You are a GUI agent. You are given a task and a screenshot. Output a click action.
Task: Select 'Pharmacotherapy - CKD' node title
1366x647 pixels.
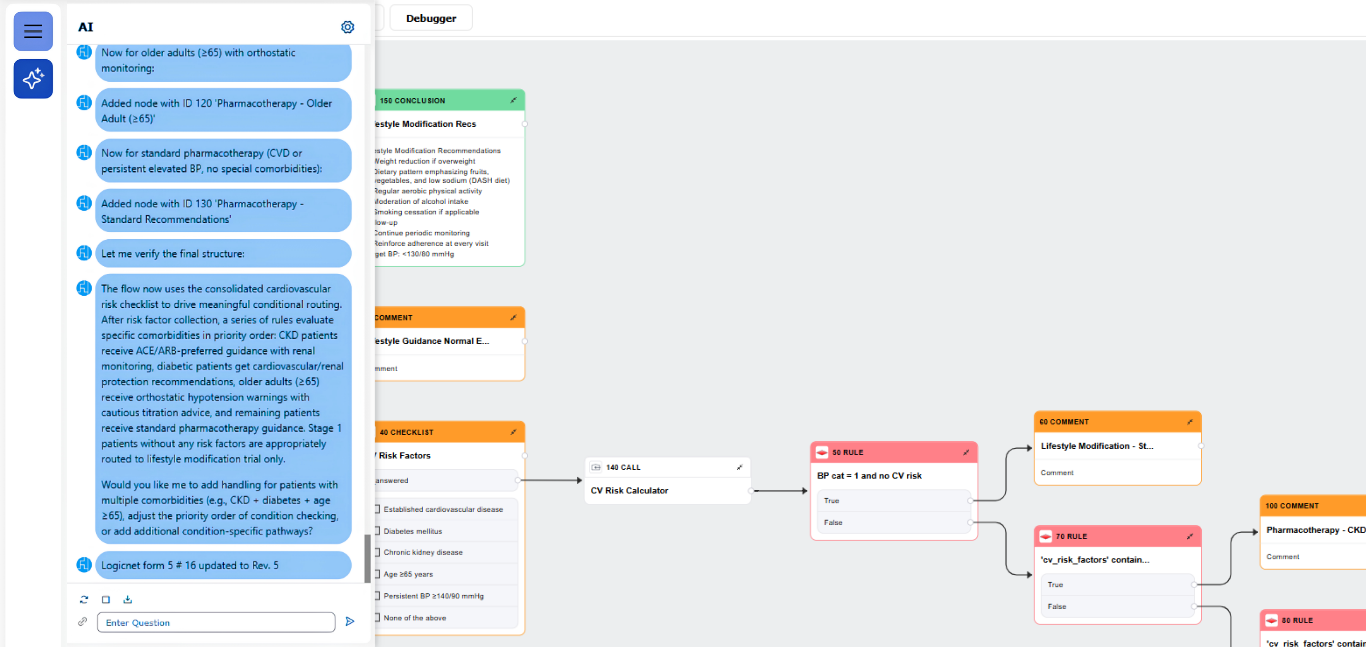(1316, 530)
